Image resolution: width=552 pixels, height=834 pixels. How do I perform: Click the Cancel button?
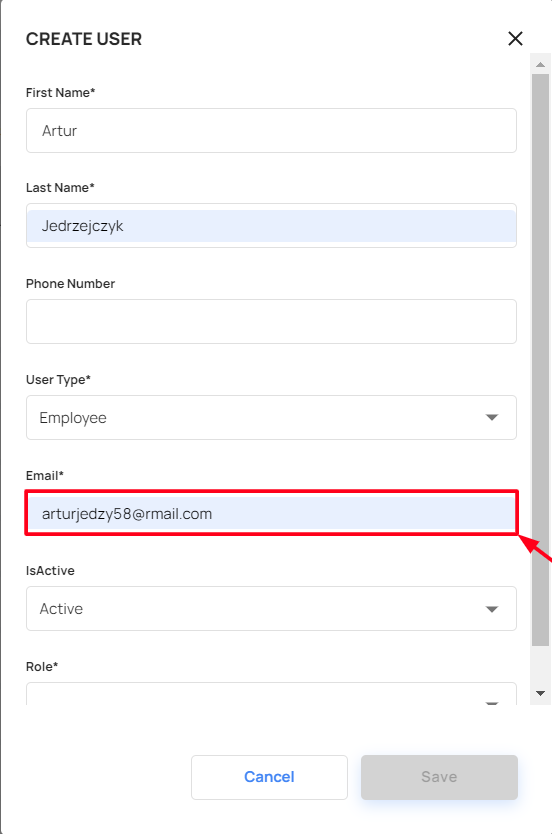[269, 777]
